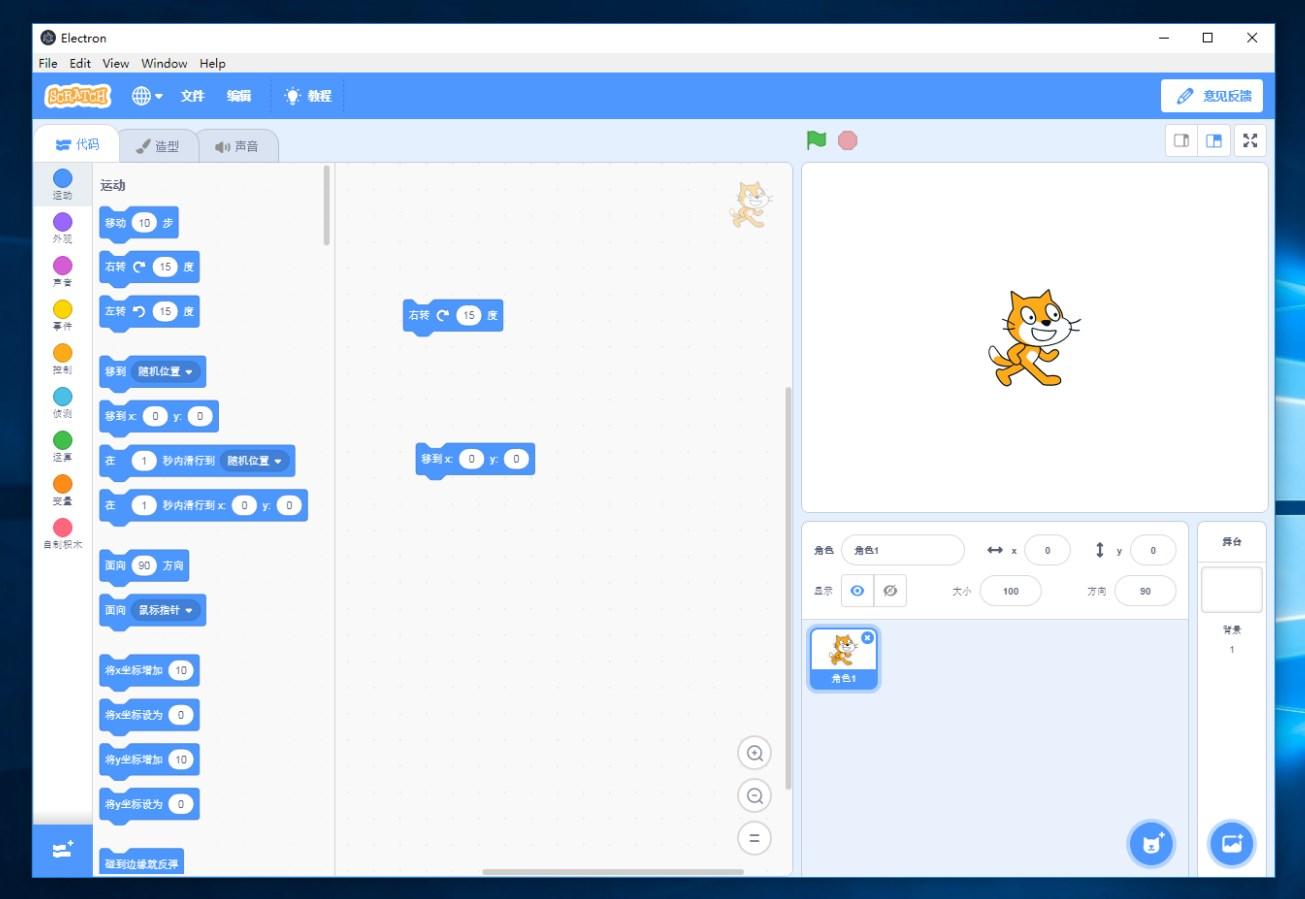
Task: Click the 将x坐标增加 10 block
Action: click(x=149, y=671)
